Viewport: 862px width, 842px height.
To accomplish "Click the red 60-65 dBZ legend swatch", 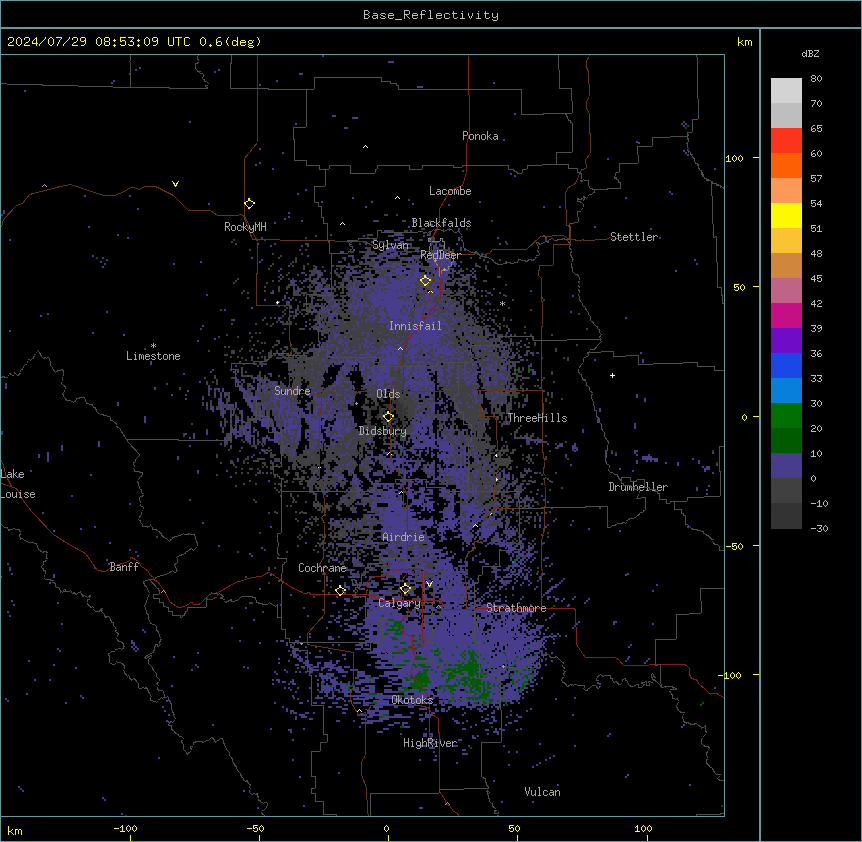I will (x=786, y=141).
